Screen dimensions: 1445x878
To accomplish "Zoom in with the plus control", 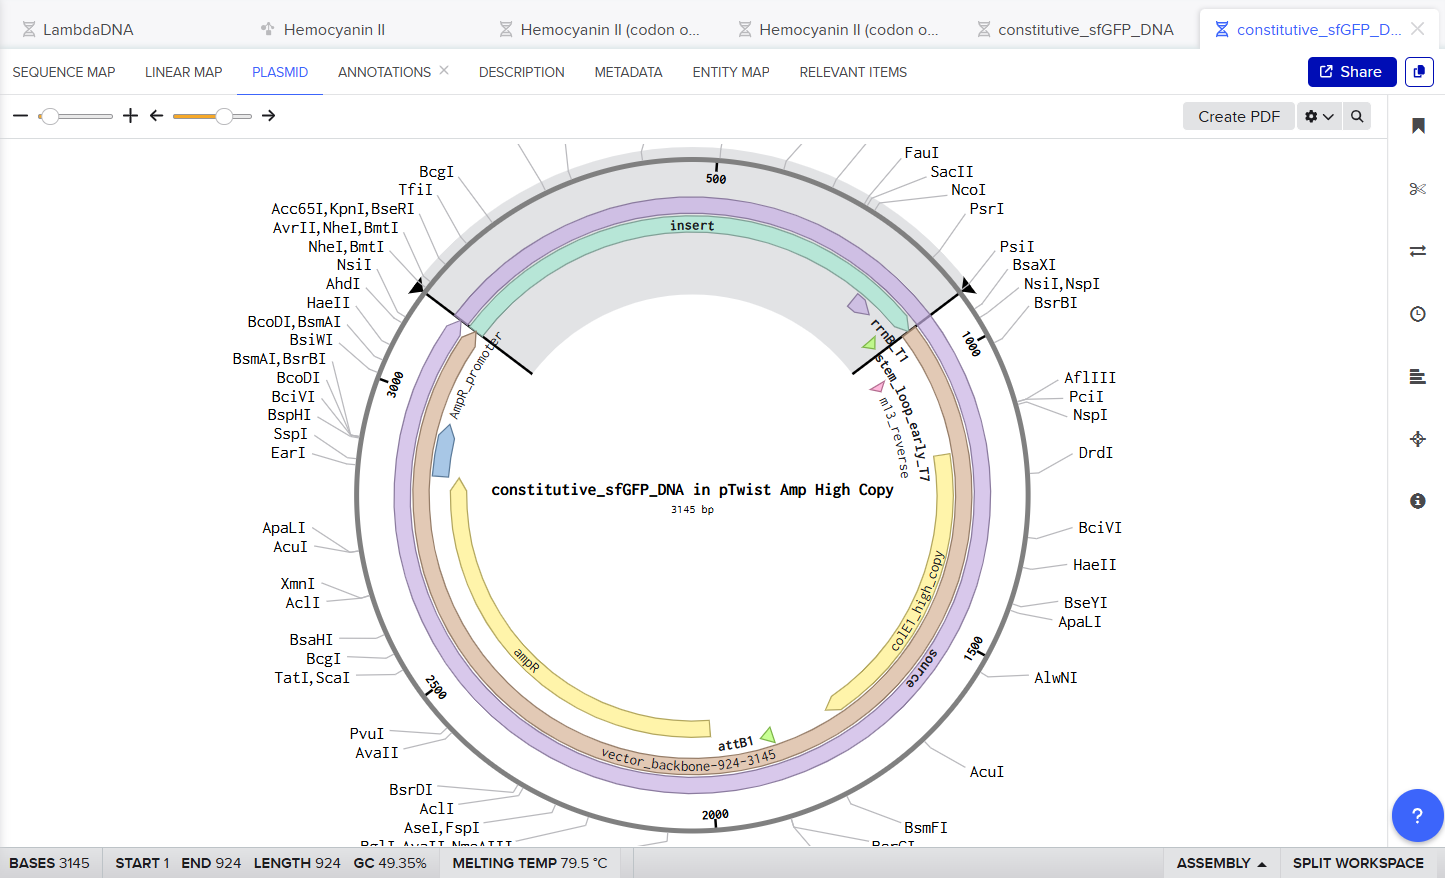I will (x=130, y=116).
